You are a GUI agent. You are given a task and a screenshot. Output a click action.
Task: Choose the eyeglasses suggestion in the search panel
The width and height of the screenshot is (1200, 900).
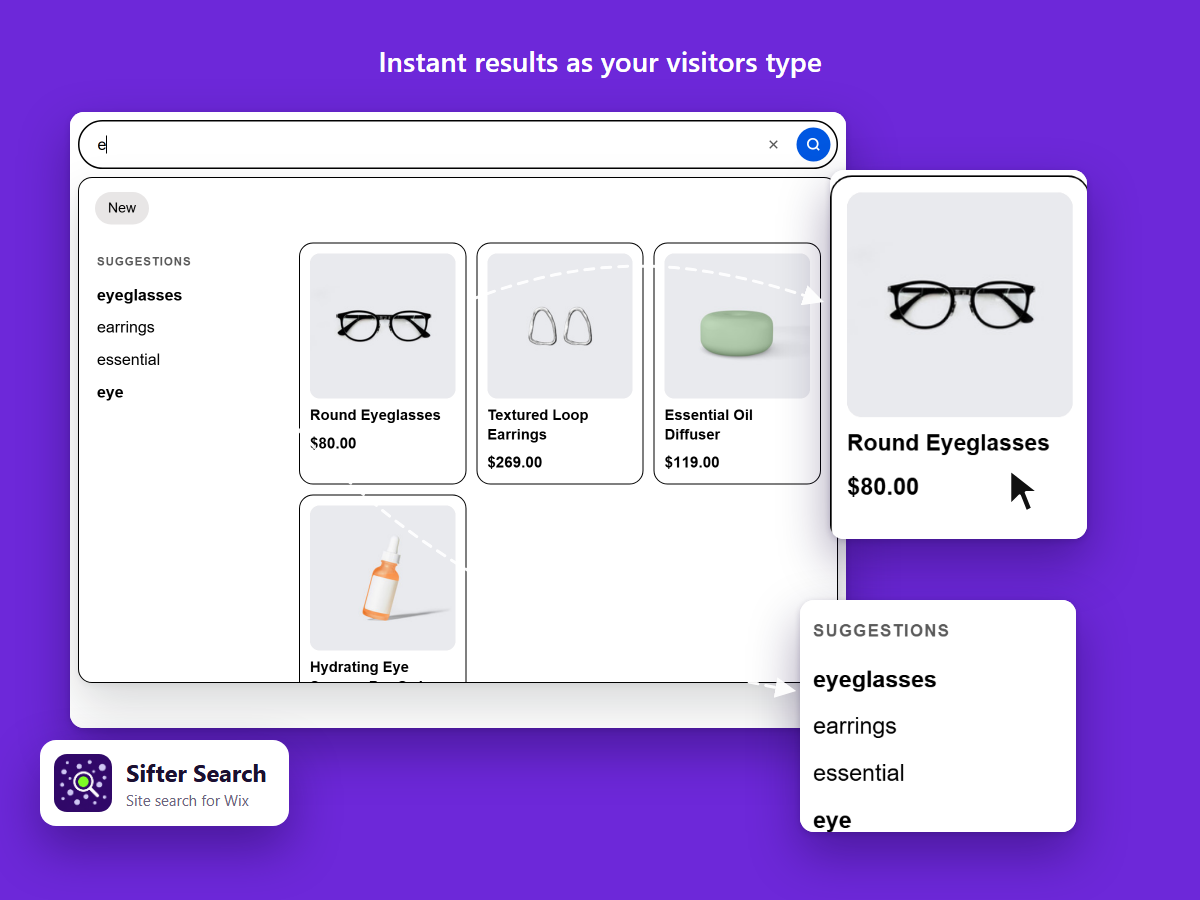click(139, 295)
